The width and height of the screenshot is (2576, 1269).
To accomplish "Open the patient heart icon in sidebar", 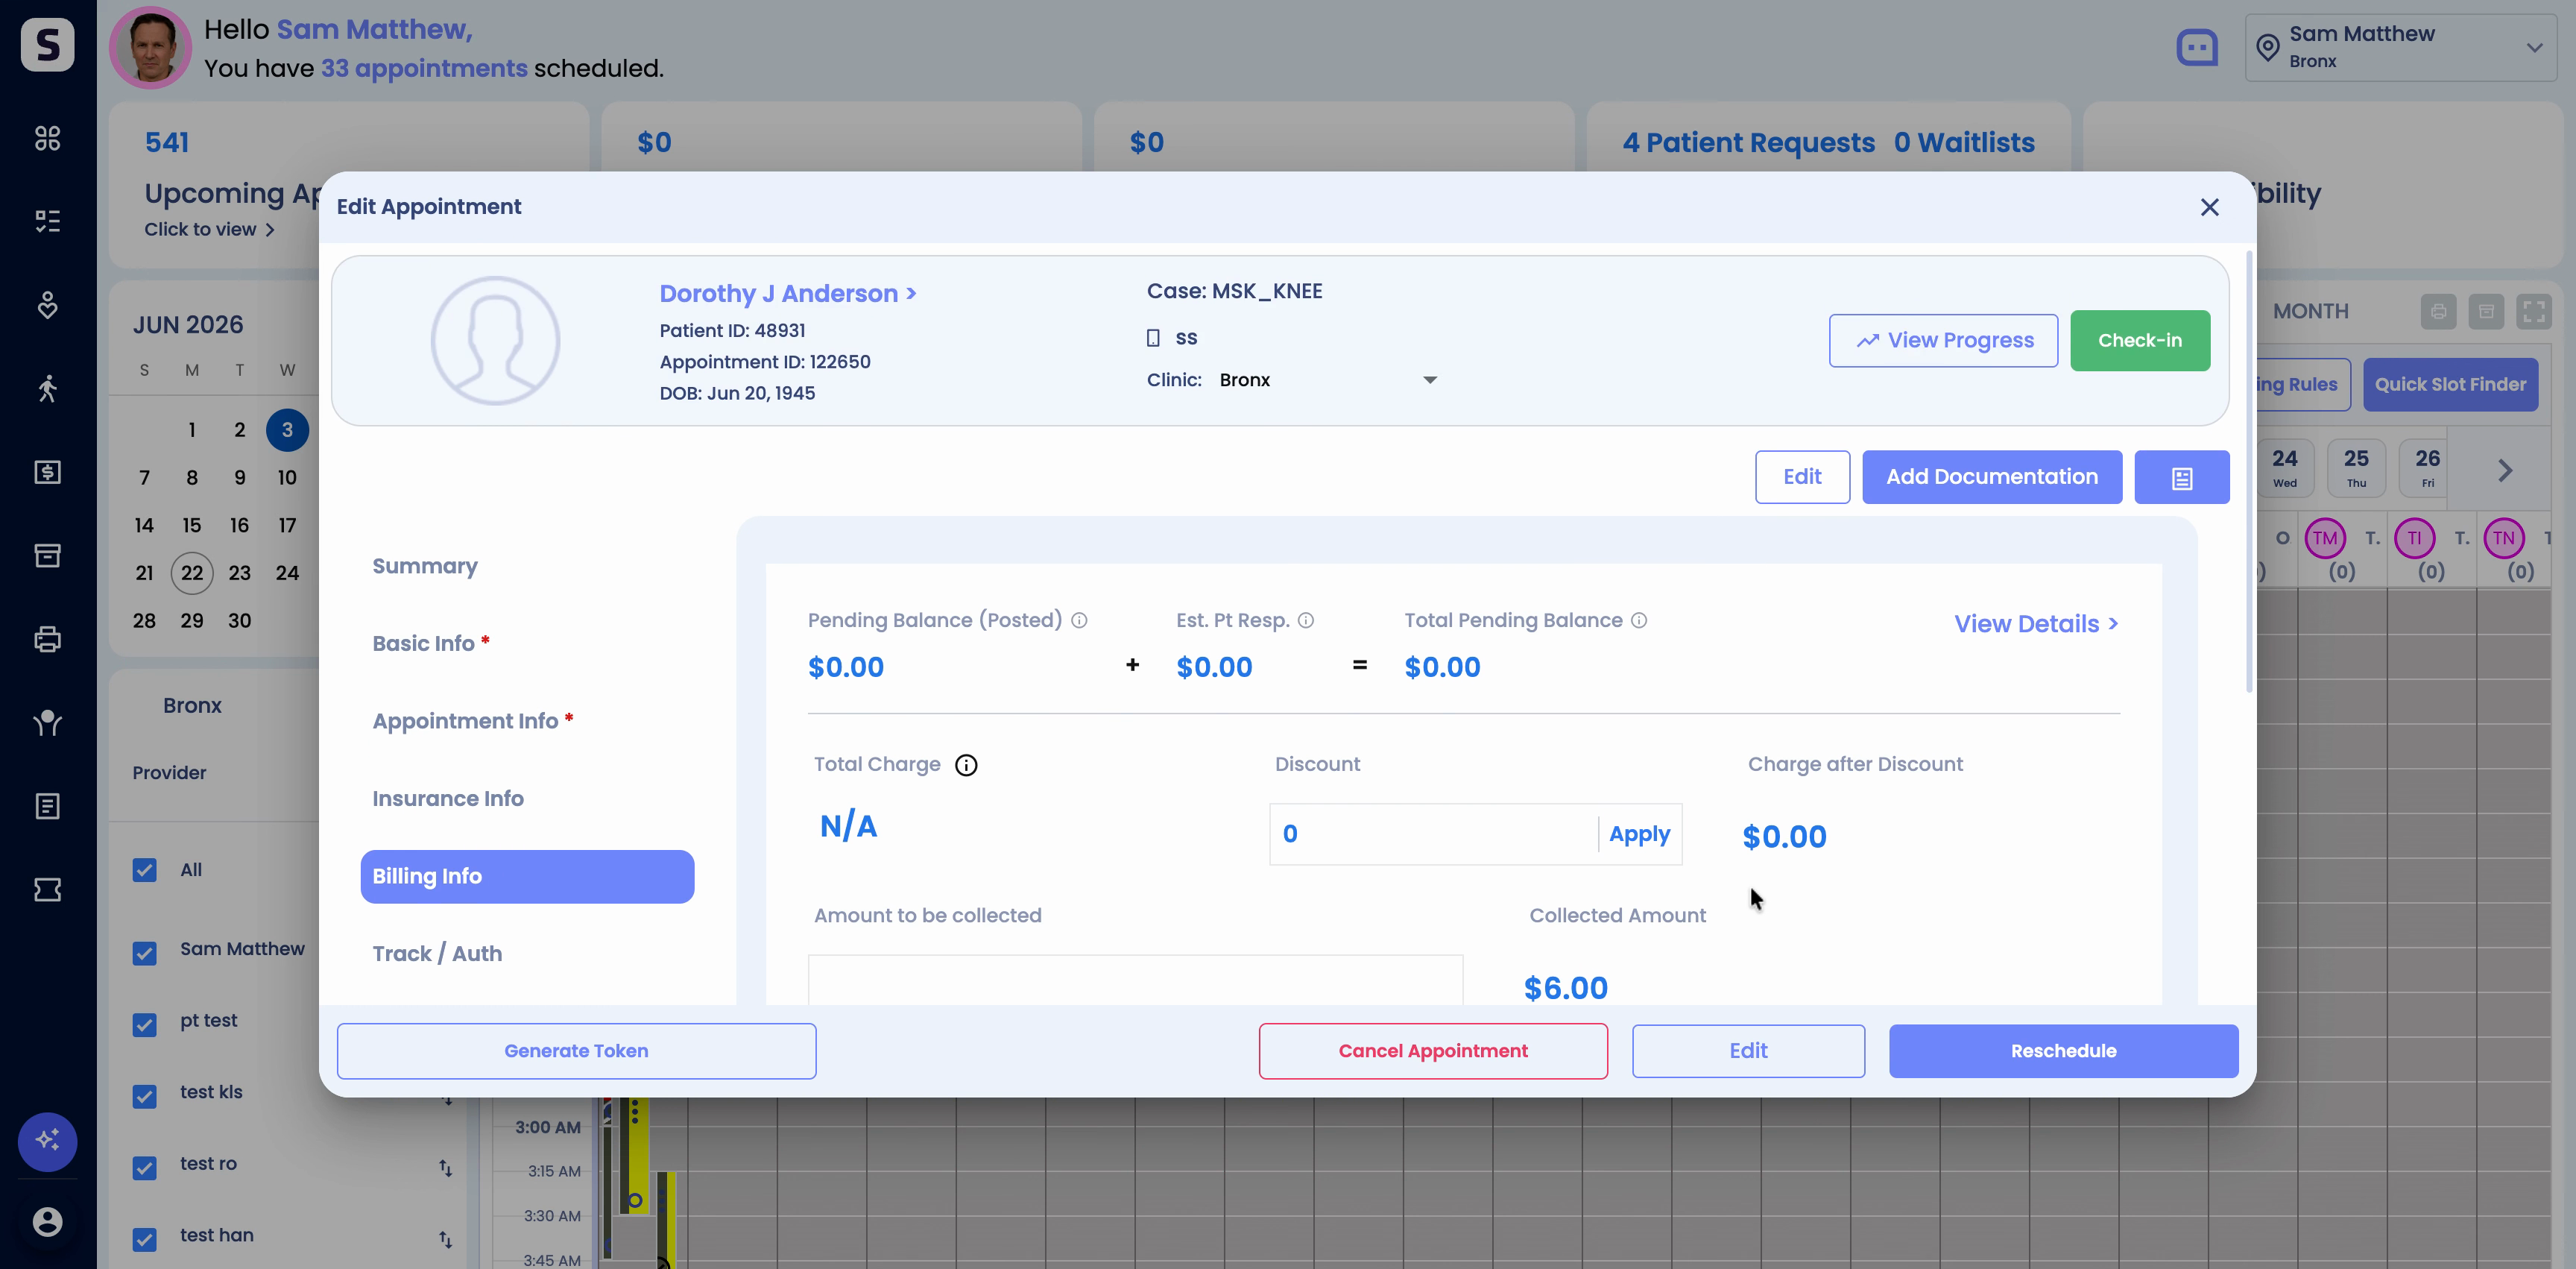I will point(47,305).
